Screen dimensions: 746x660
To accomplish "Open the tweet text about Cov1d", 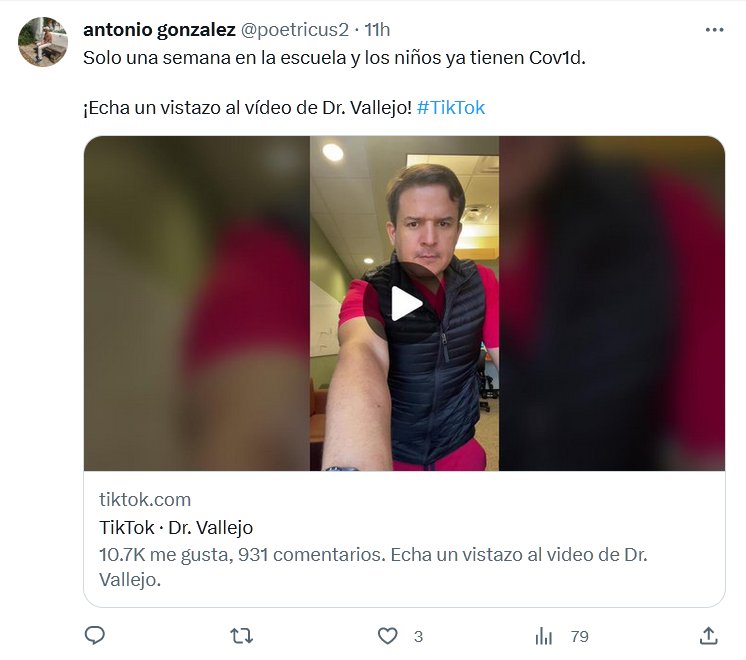I will click(333, 57).
